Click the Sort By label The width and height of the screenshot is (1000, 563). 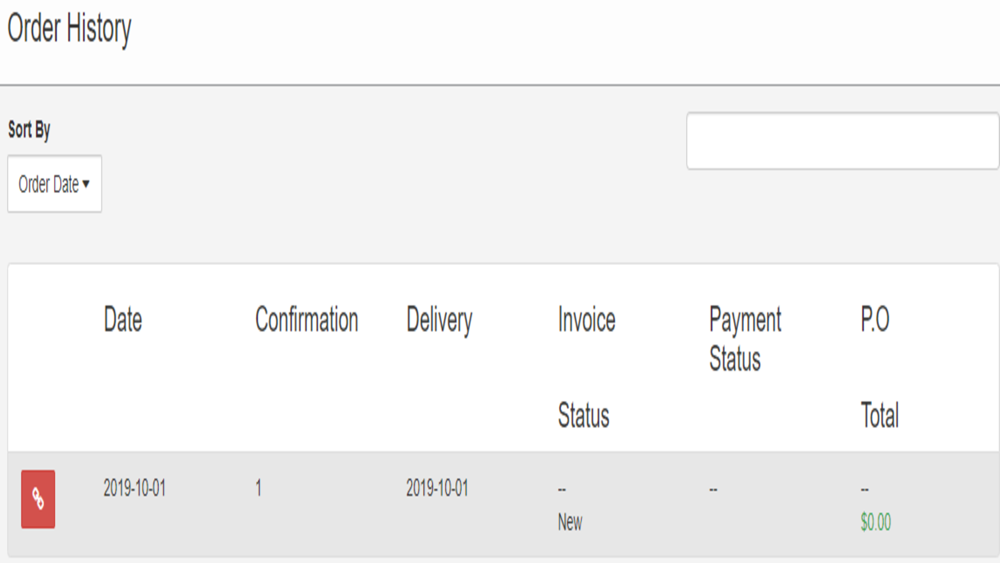tap(29, 129)
